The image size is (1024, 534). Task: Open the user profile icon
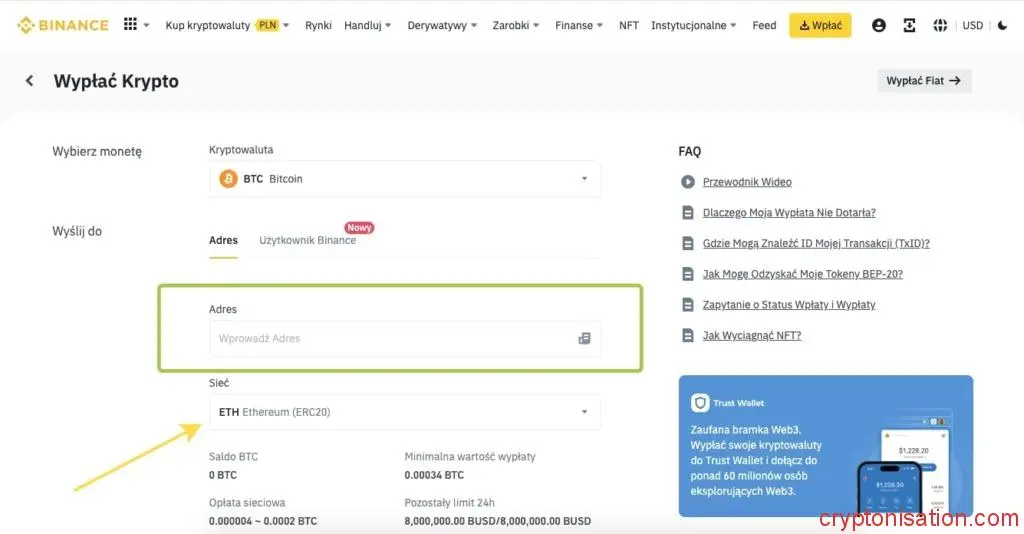(878, 25)
